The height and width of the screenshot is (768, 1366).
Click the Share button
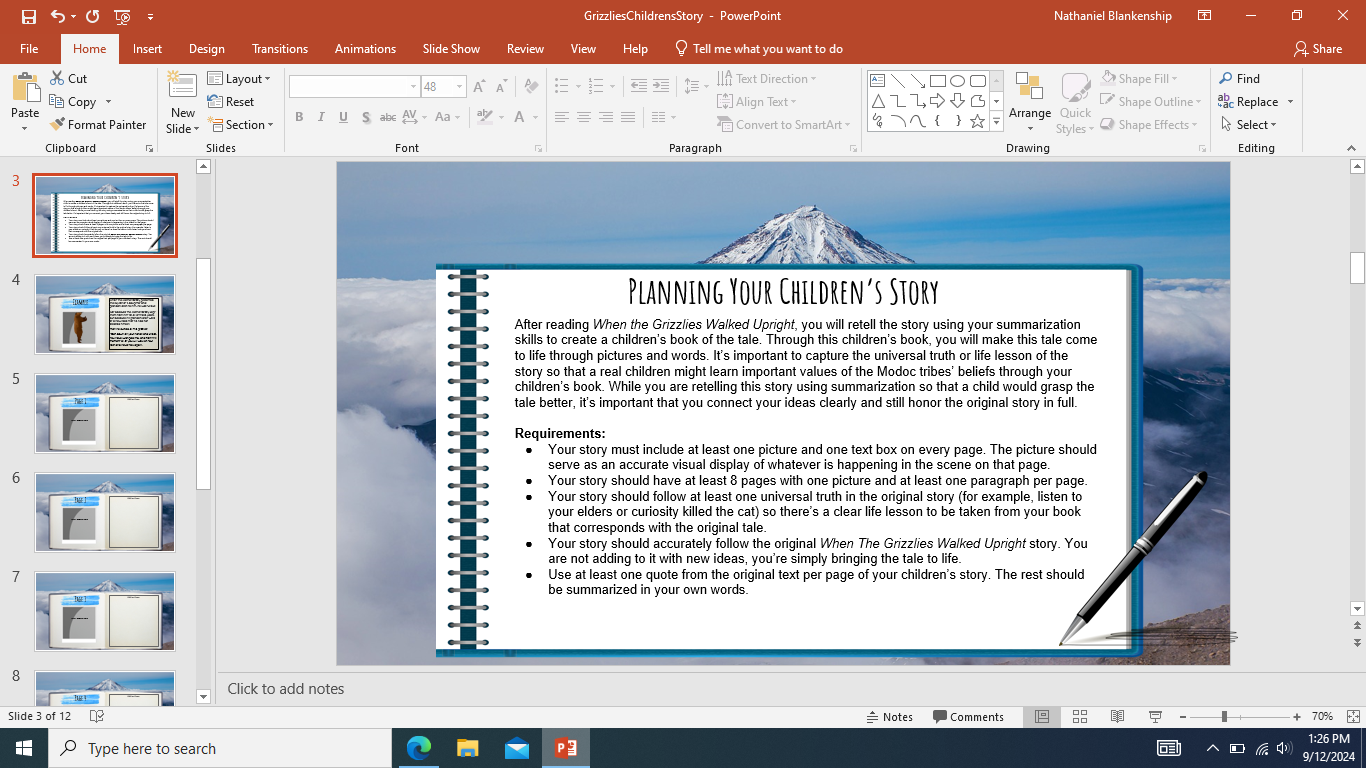pos(1317,48)
